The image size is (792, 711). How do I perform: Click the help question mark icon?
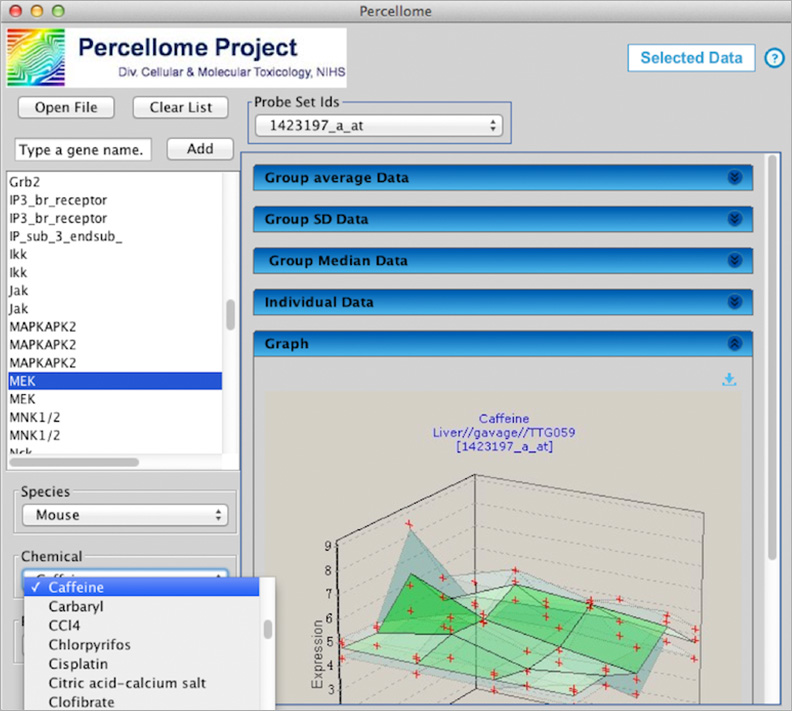[x=774, y=58]
